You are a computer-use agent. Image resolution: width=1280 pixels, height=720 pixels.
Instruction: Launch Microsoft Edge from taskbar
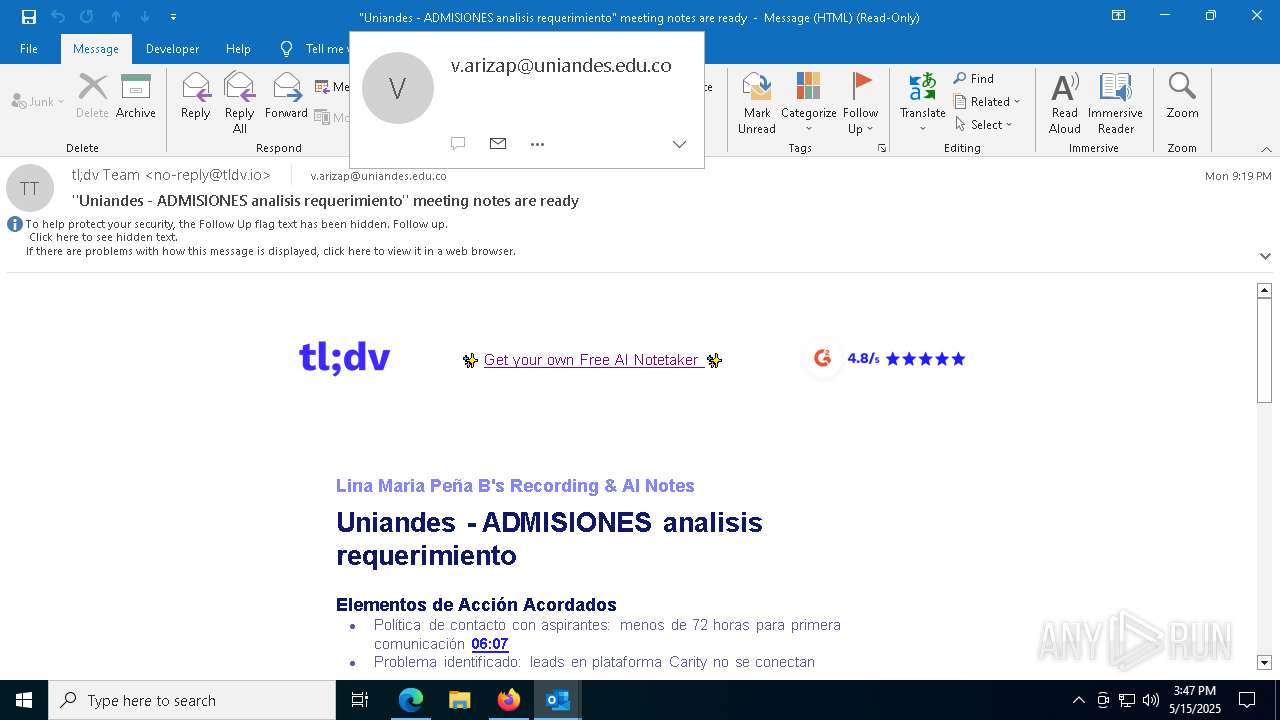pyautogui.click(x=411, y=700)
